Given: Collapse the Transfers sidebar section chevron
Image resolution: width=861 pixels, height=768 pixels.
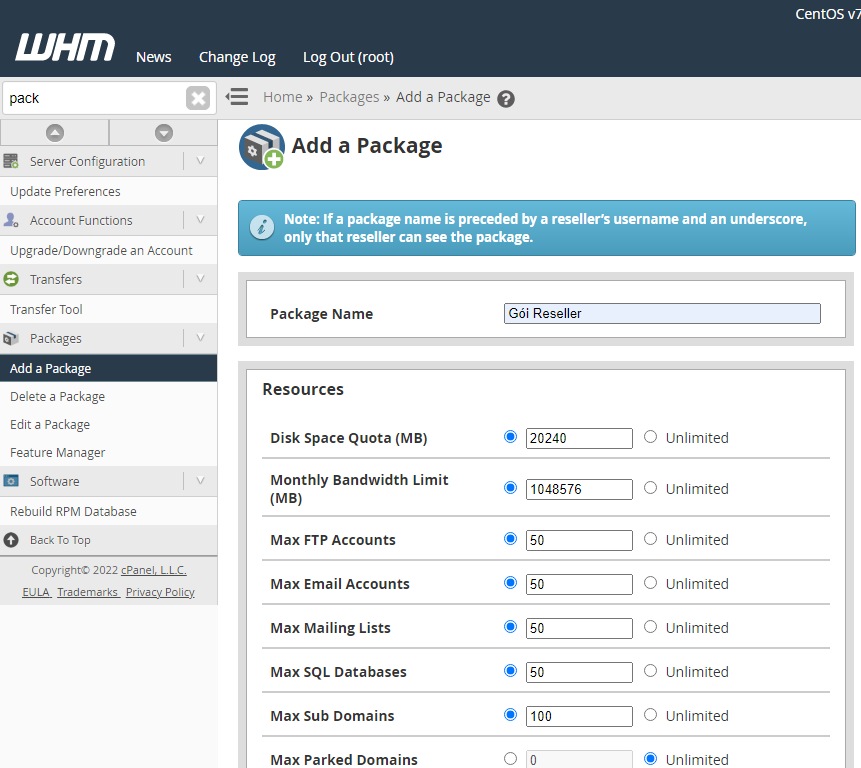Looking at the screenshot, I should coord(200,279).
